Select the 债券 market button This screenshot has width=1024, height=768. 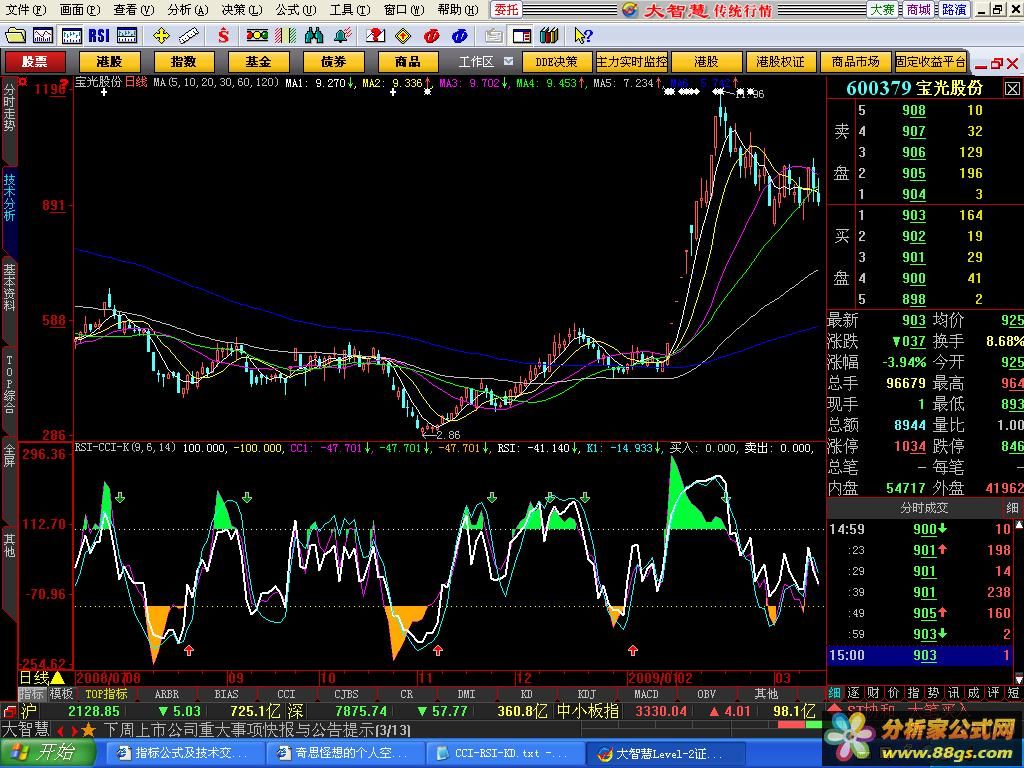(333, 61)
